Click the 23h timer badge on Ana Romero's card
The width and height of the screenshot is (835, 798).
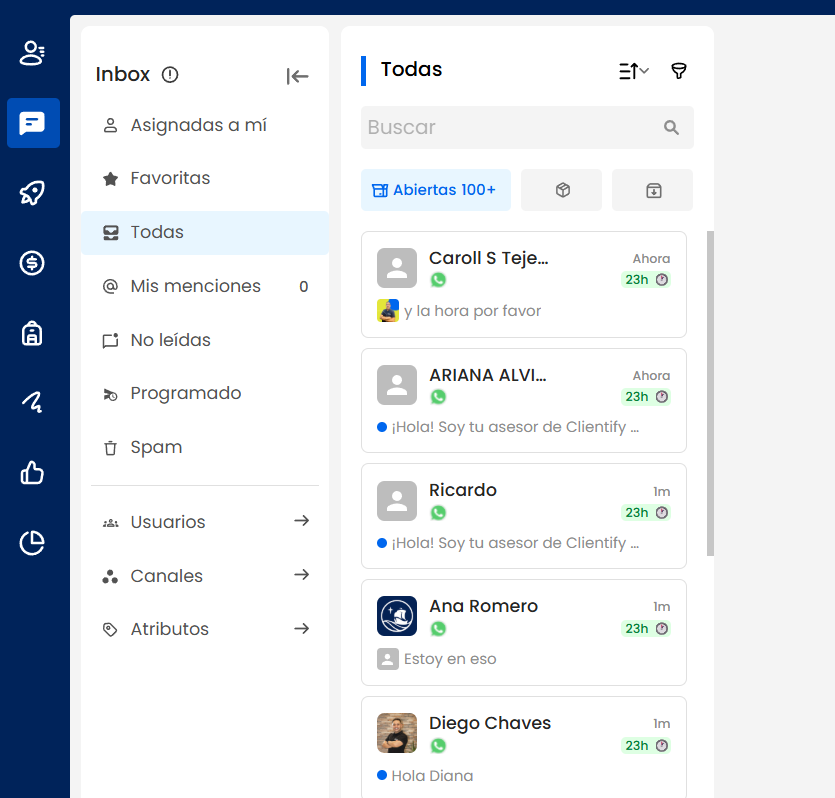tap(646, 629)
